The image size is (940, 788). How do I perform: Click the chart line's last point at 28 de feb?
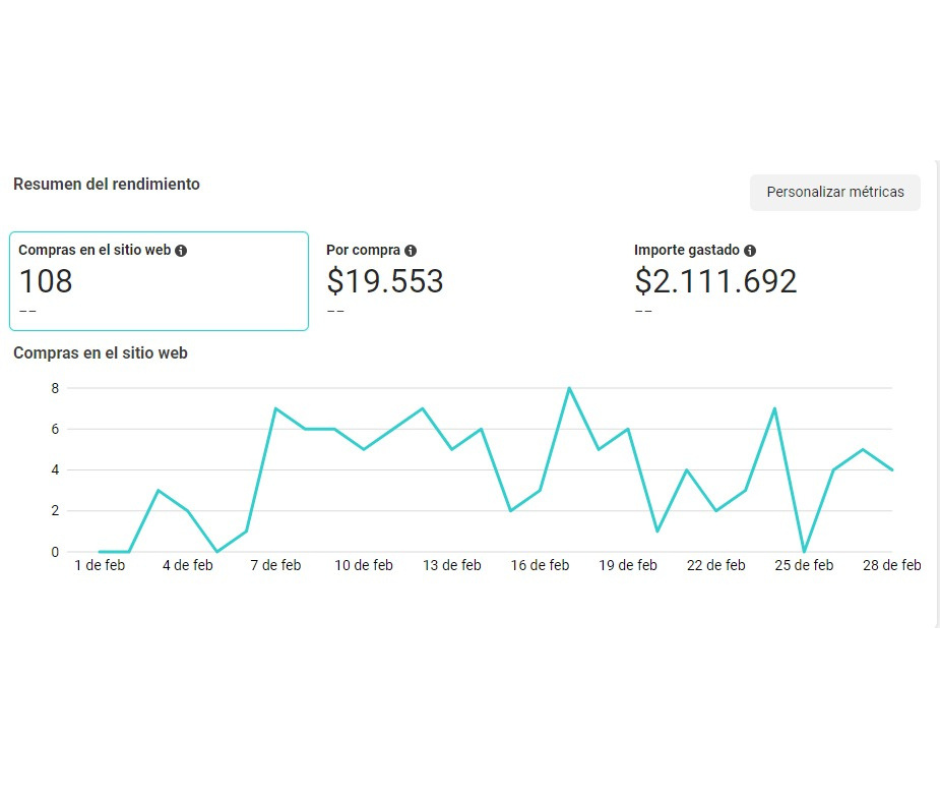pyautogui.click(x=892, y=470)
